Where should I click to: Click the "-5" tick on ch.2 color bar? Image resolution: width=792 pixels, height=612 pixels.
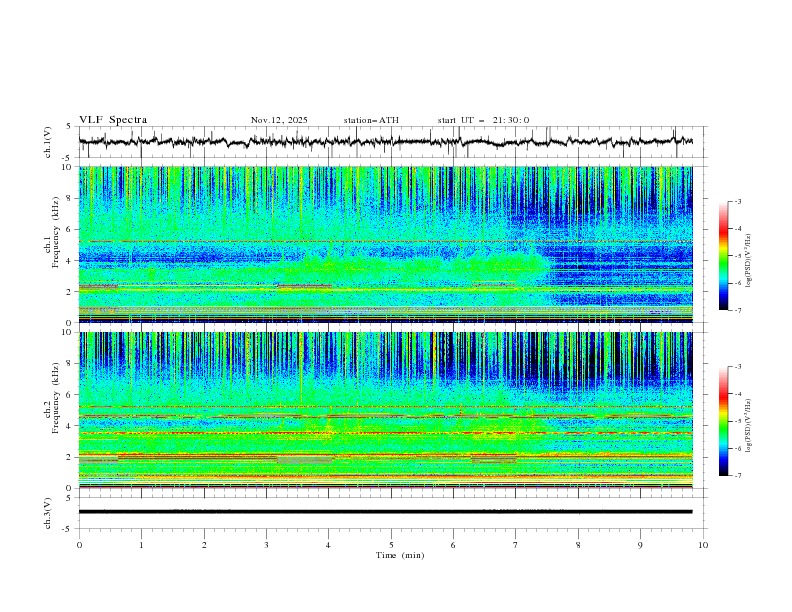(737, 421)
